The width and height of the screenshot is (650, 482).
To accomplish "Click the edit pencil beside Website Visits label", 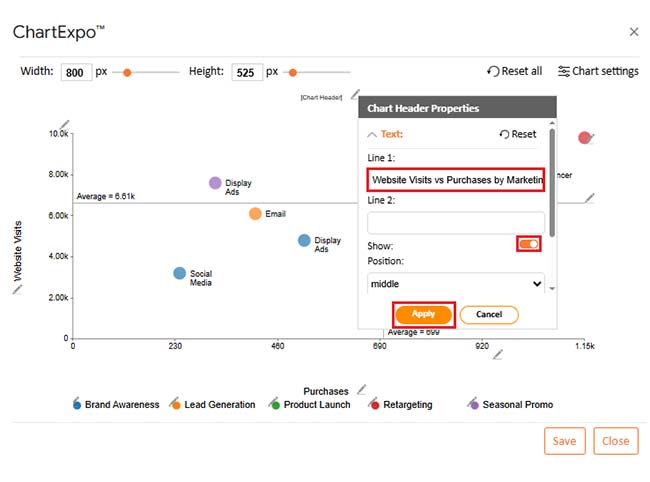I will (17, 289).
